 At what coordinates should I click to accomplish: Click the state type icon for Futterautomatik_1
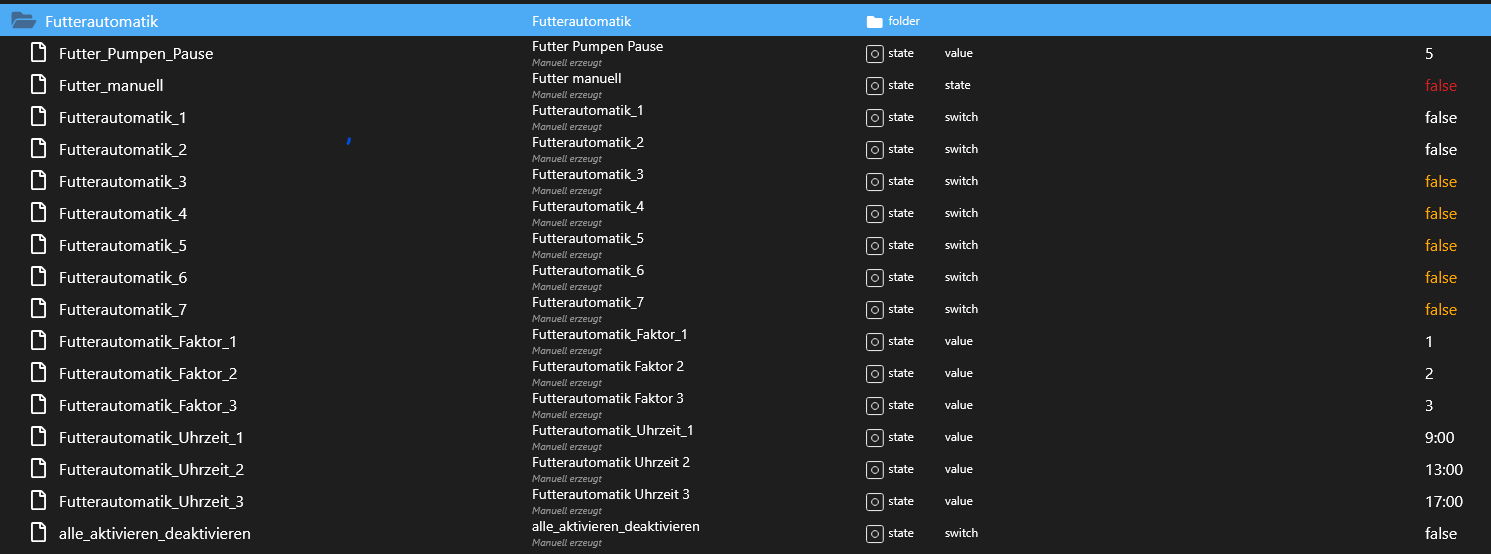click(874, 117)
